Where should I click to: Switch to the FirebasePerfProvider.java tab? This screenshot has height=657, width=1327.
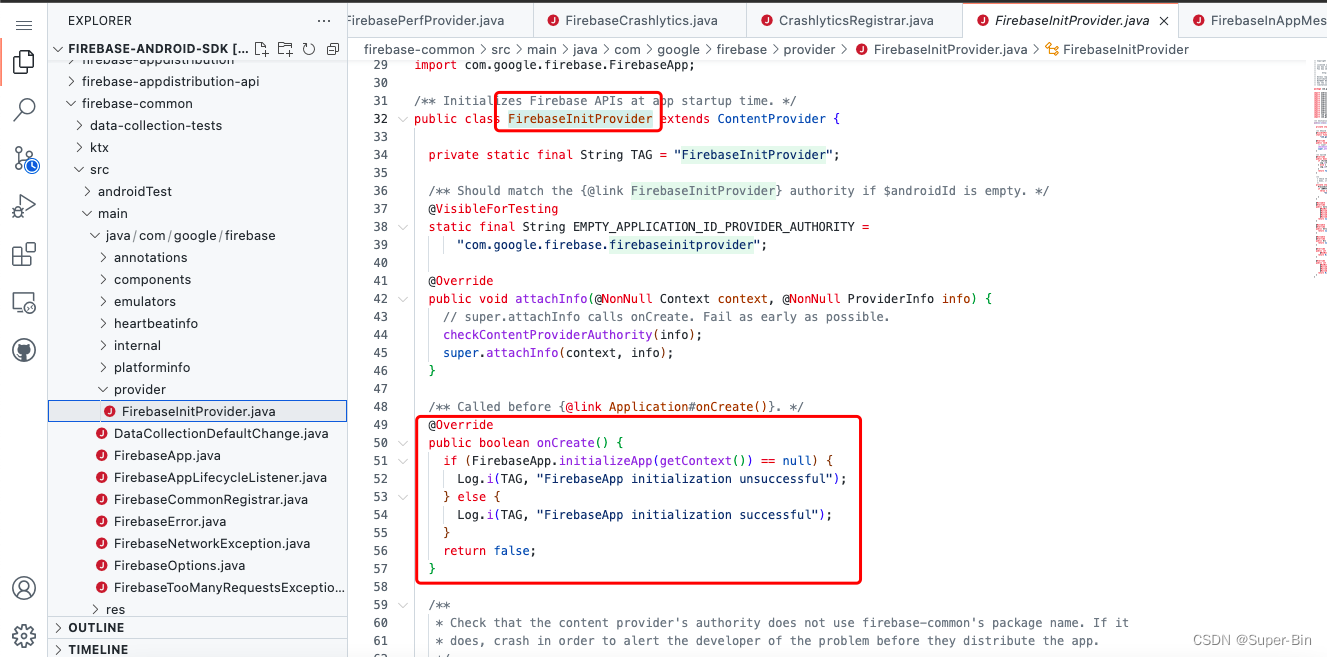coord(440,20)
